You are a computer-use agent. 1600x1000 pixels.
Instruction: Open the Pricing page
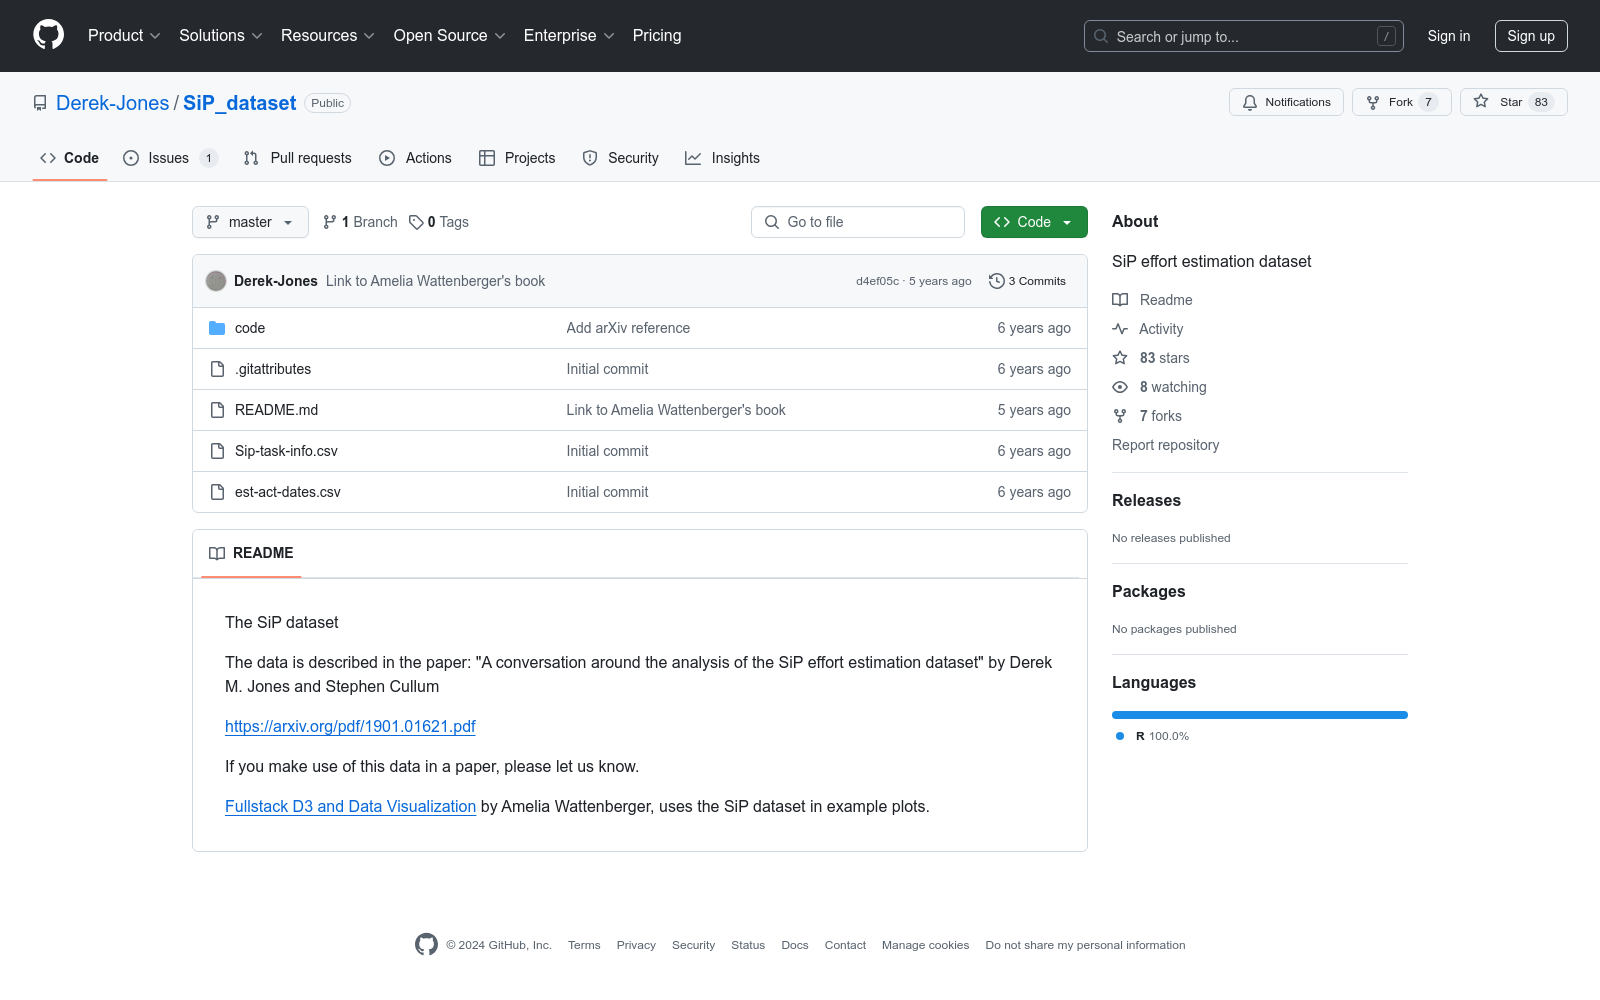(x=657, y=36)
